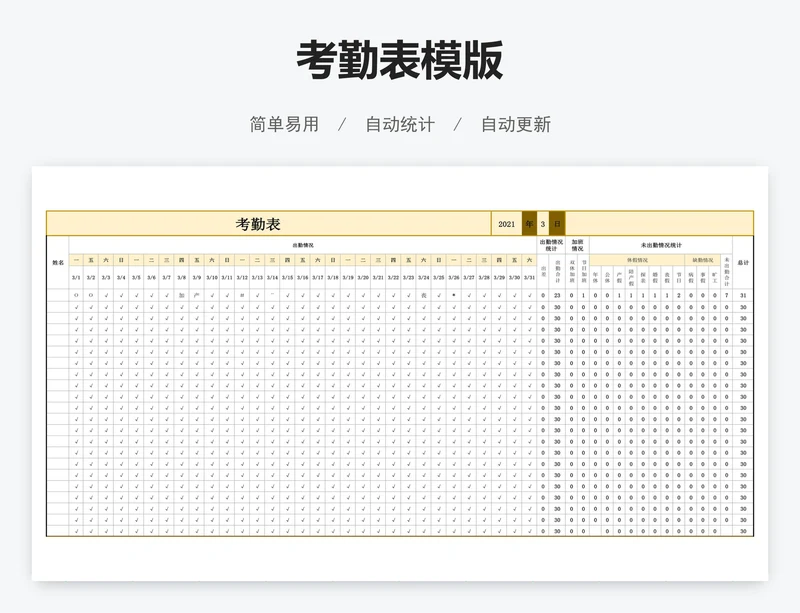800x613 pixels.
Task: Click the 丧 entry under 3/24
Action: [x=424, y=295]
